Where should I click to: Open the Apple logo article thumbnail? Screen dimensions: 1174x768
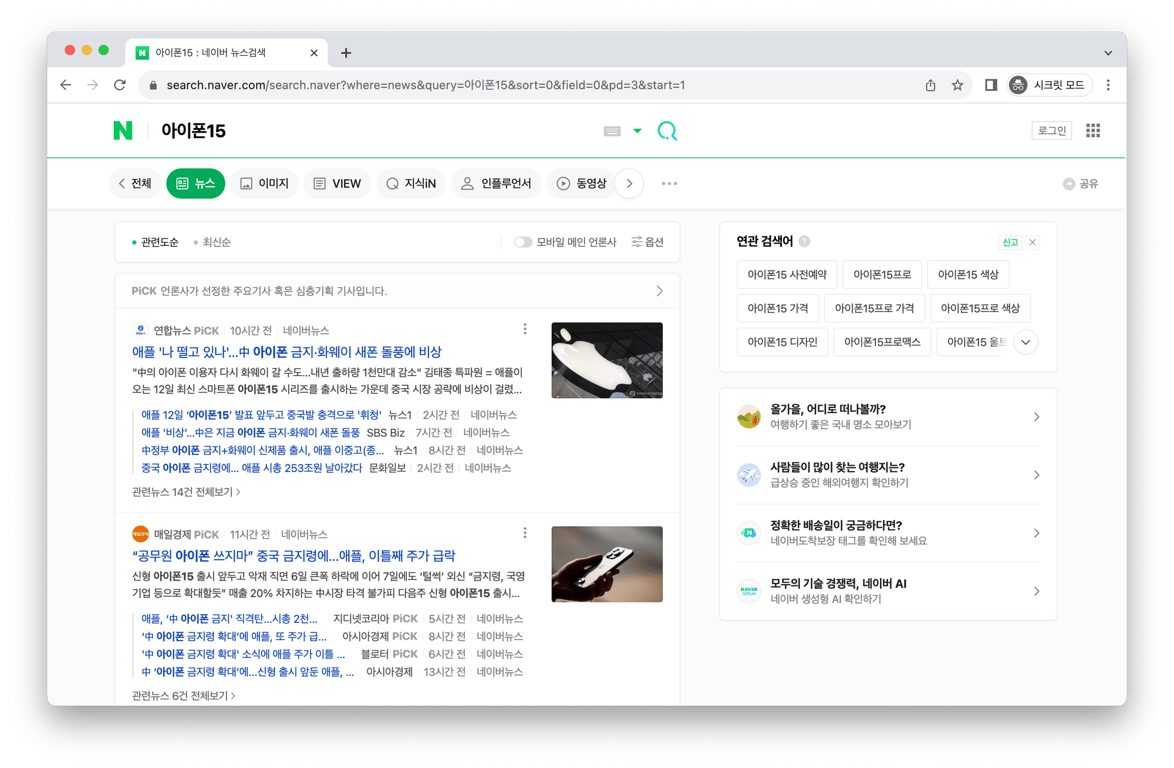coord(607,360)
